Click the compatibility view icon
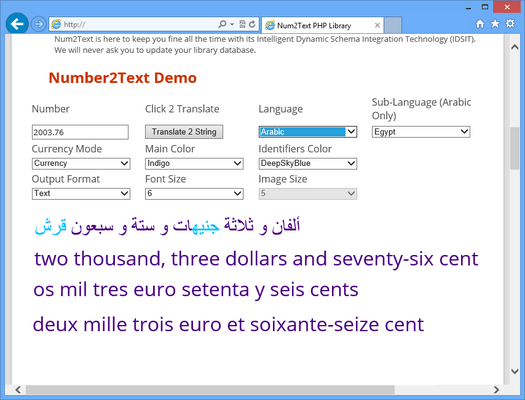 point(242,24)
